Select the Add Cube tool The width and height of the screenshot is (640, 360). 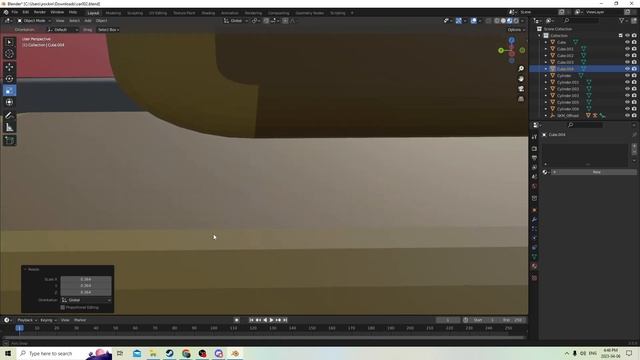[9, 141]
